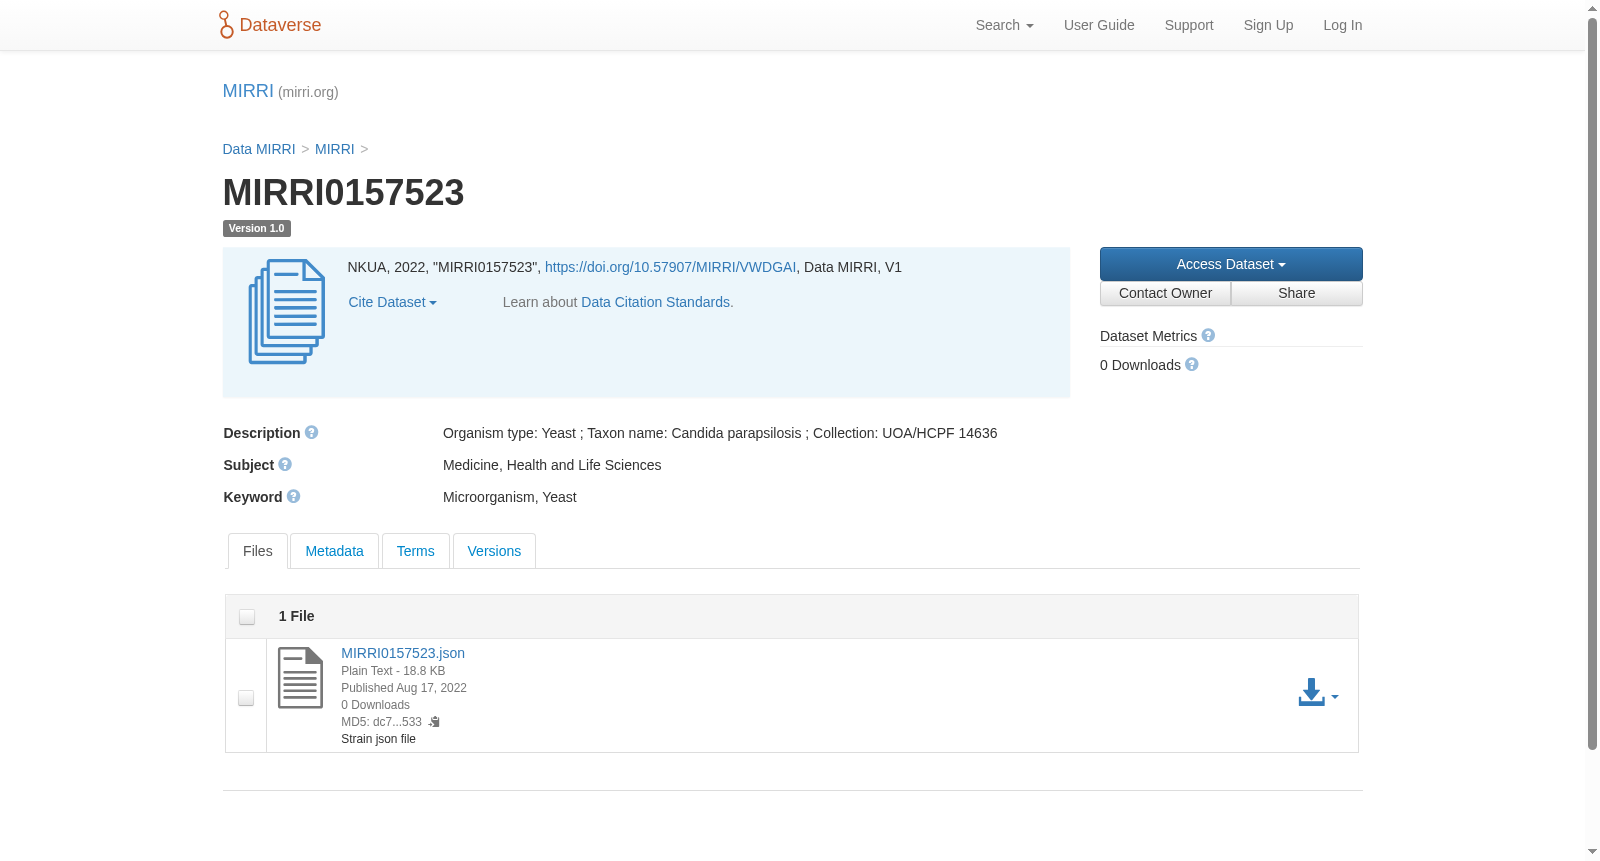
Task: Toggle the select-all files checkbox
Action: click(x=247, y=617)
